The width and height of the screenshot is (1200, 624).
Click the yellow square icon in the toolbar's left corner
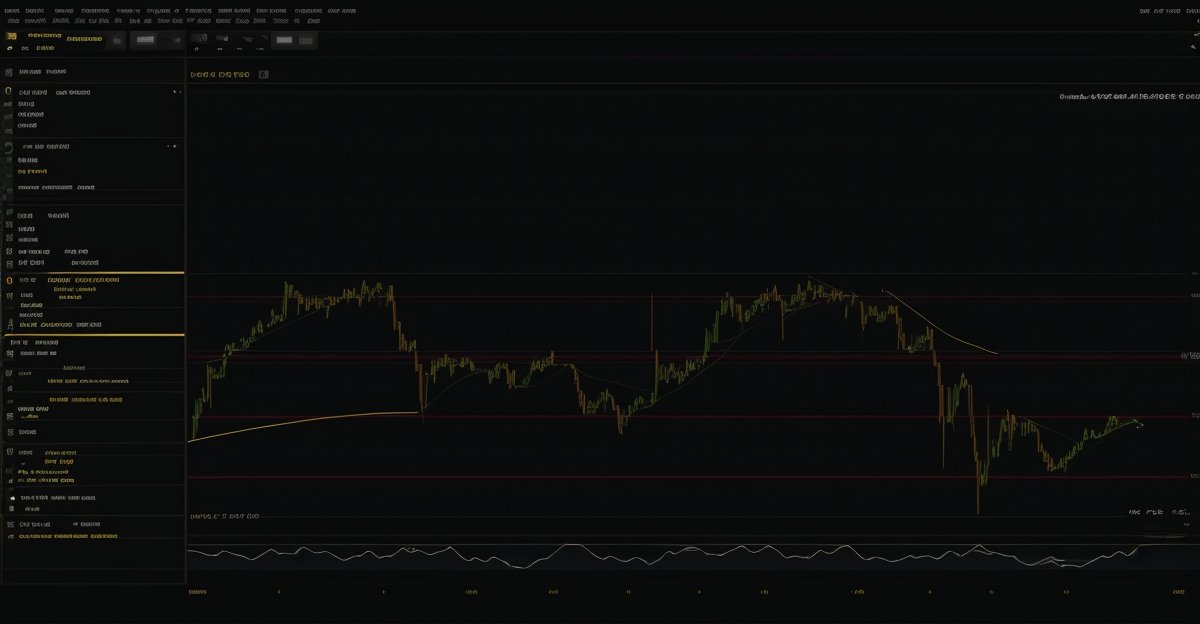click(x=12, y=36)
